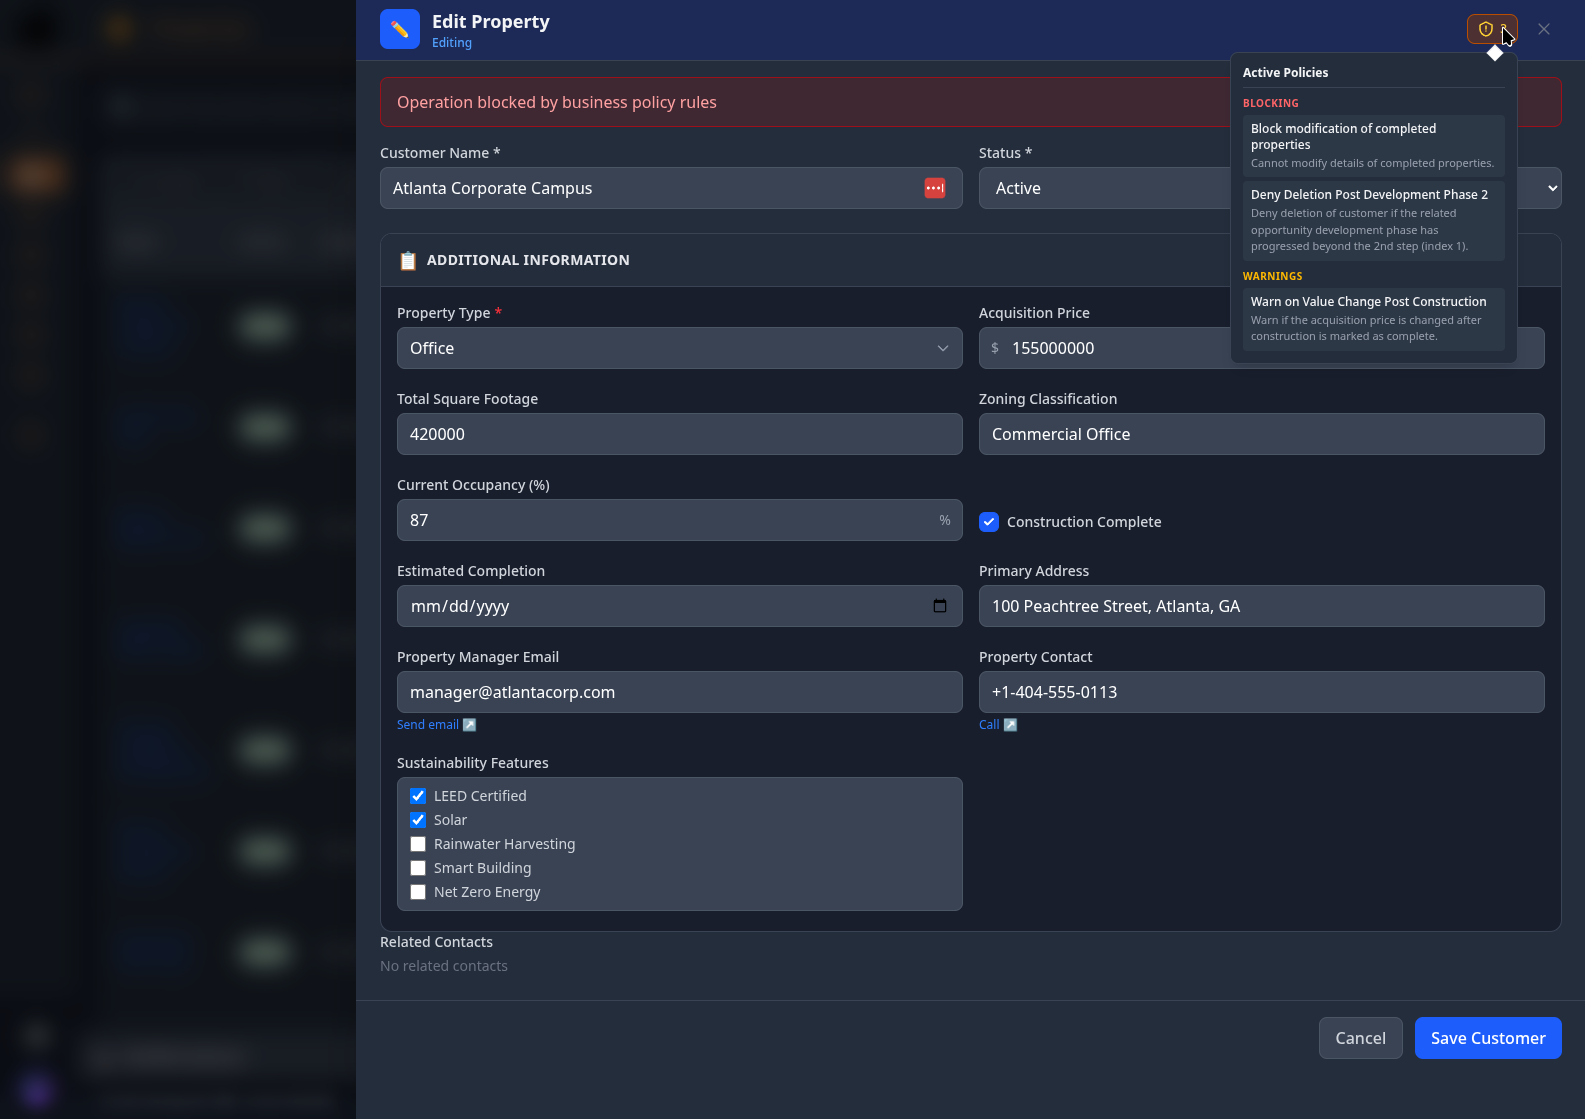Click into the Total Square Footage field
Image resolution: width=1585 pixels, height=1119 pixels.
coord(679,434)
